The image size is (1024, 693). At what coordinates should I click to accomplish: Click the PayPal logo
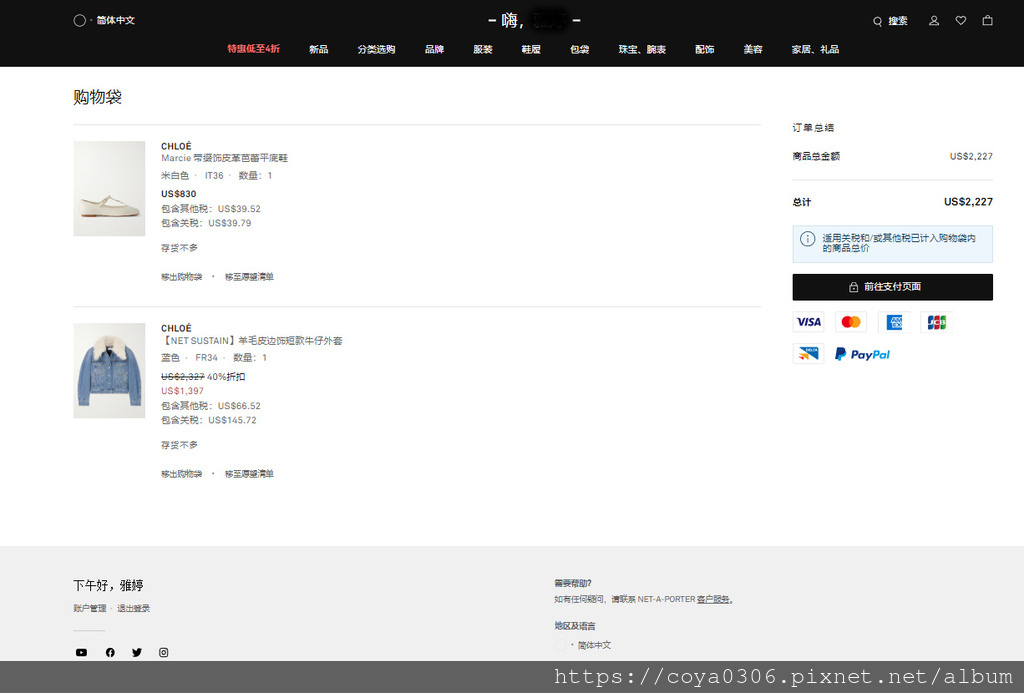click(x=863, y=354)
